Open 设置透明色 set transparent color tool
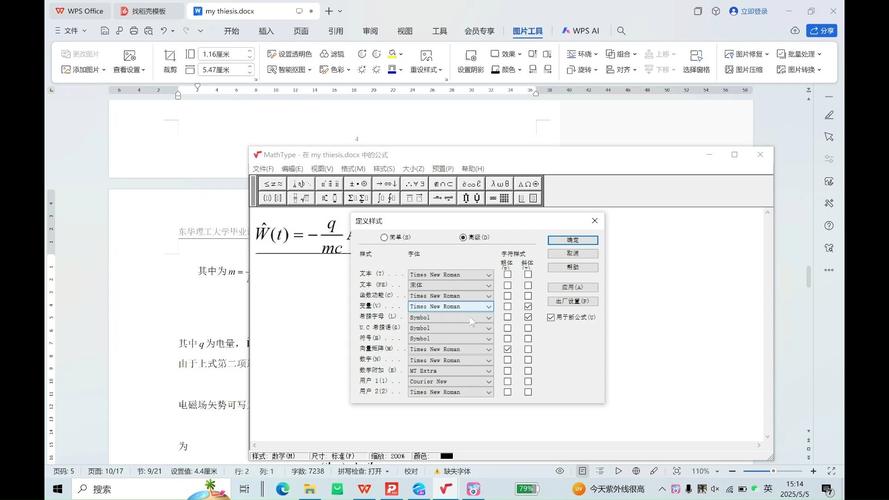The image size is (889, 500). tap(290, 54)
